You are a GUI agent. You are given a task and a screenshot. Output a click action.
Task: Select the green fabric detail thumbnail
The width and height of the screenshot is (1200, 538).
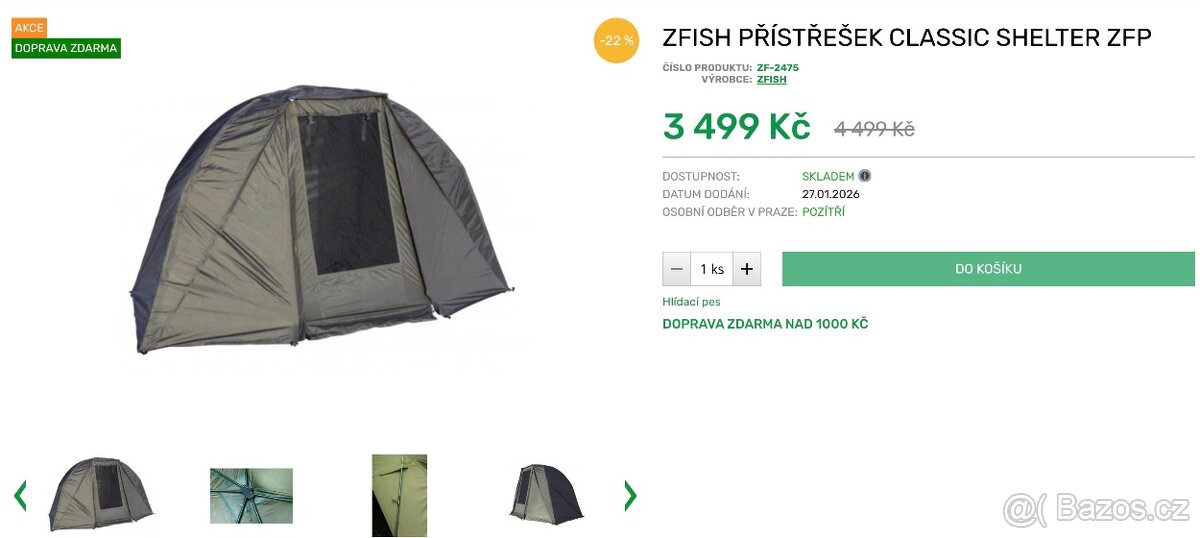[400, 495]
